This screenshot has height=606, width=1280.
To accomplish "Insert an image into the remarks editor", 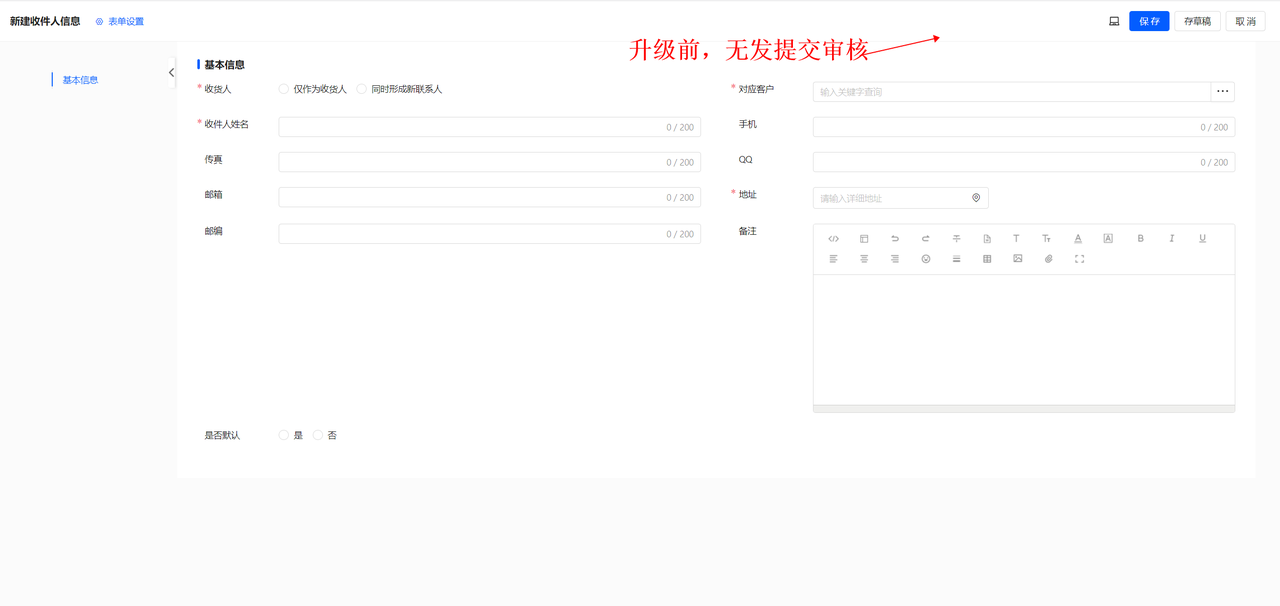I will [x=1018, y=259].
